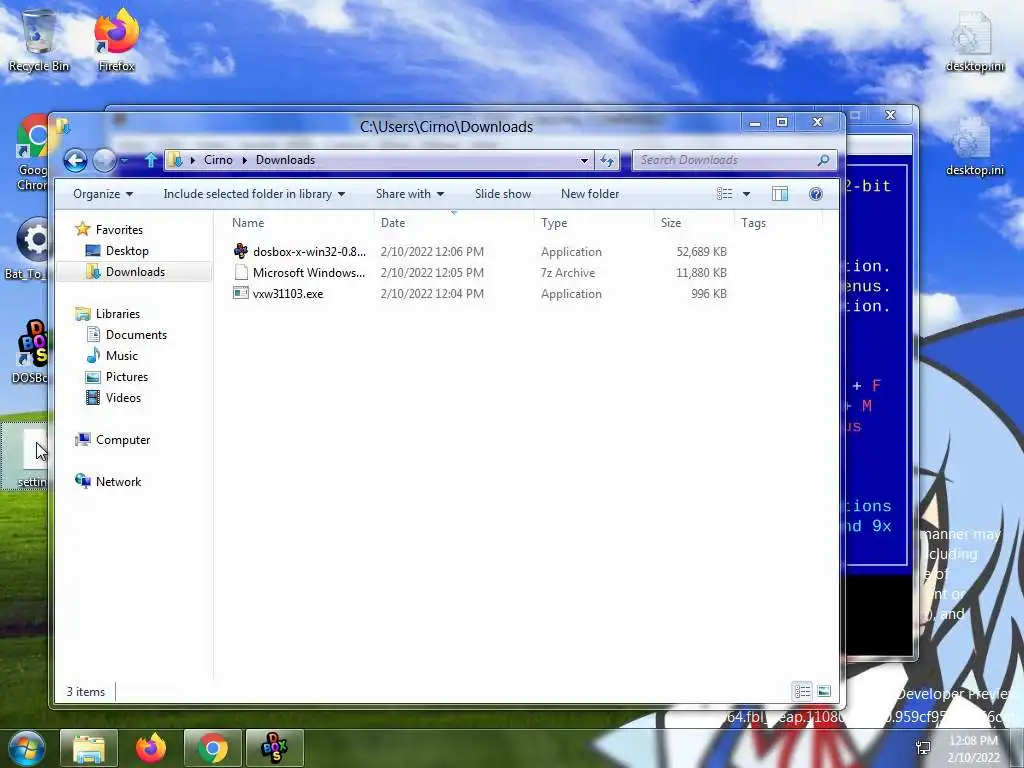Click the 52,689 KB size cell

pyautogui.click(x=701, y=251)
